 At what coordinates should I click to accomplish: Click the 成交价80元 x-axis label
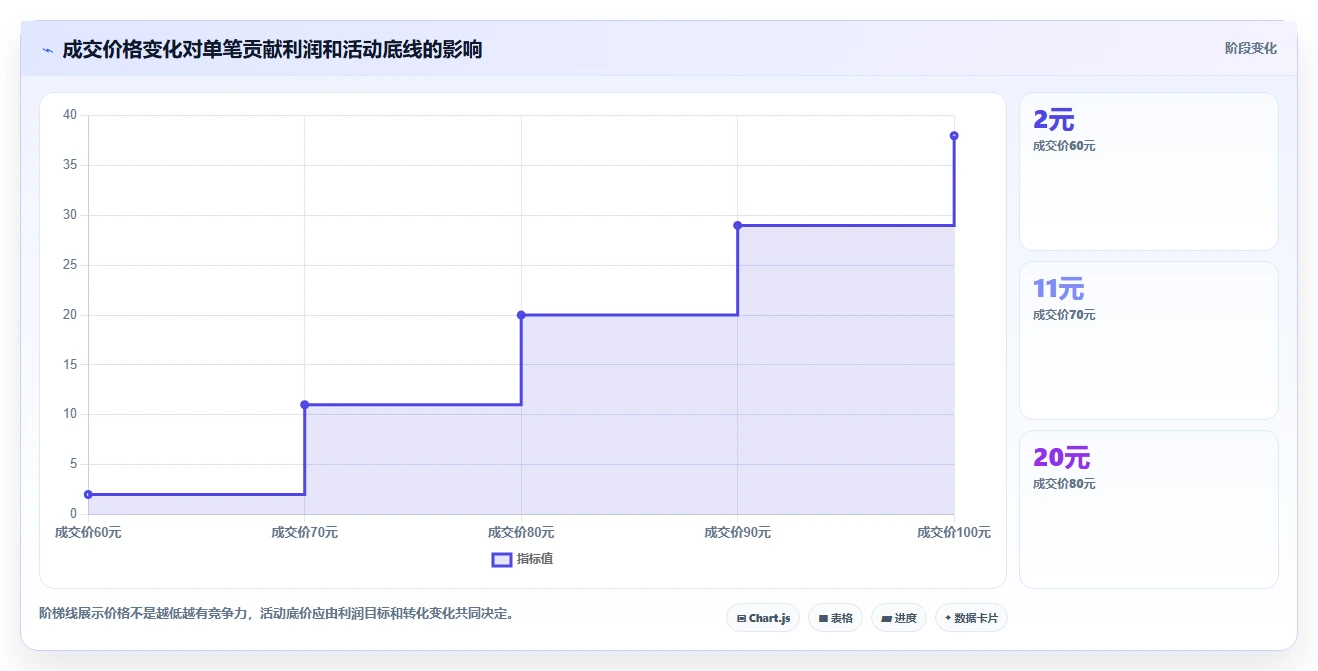521,532
